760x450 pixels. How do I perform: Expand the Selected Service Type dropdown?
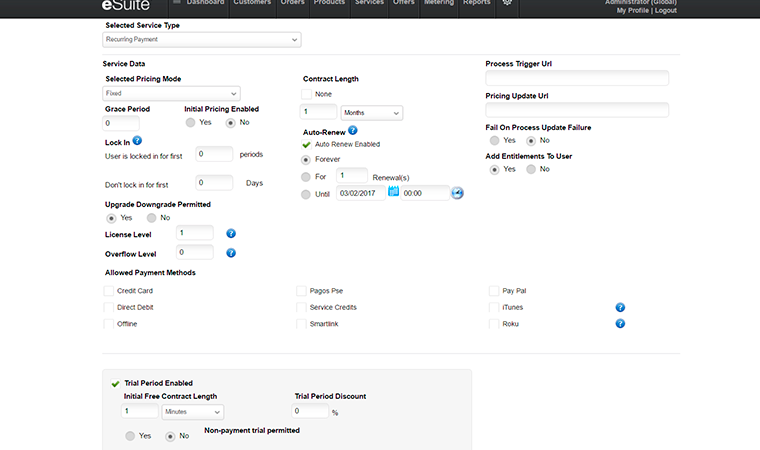click(x=201, y=40)
